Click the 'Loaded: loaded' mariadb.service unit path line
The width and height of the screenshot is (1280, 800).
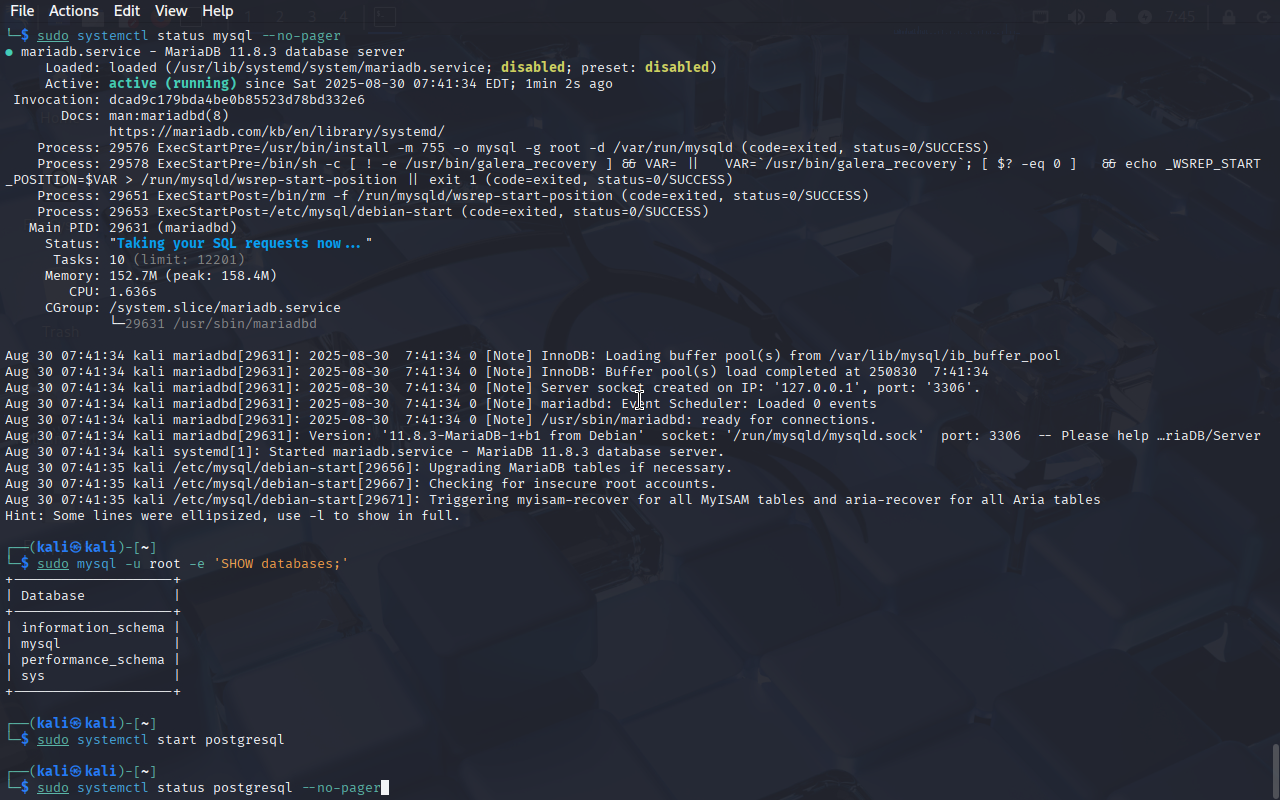tap(381, 68)
